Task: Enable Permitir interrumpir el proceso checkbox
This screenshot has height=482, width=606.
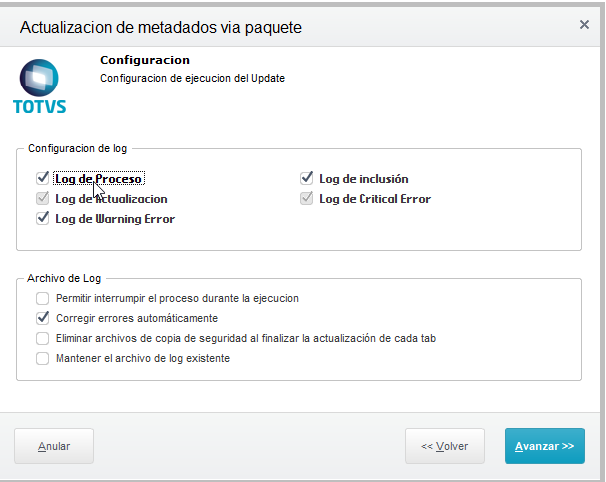Action: click(43, 298)
